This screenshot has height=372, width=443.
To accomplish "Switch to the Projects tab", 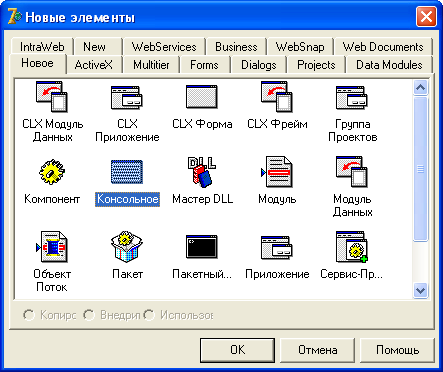I will pyautogui.click(x=316, y=65).
